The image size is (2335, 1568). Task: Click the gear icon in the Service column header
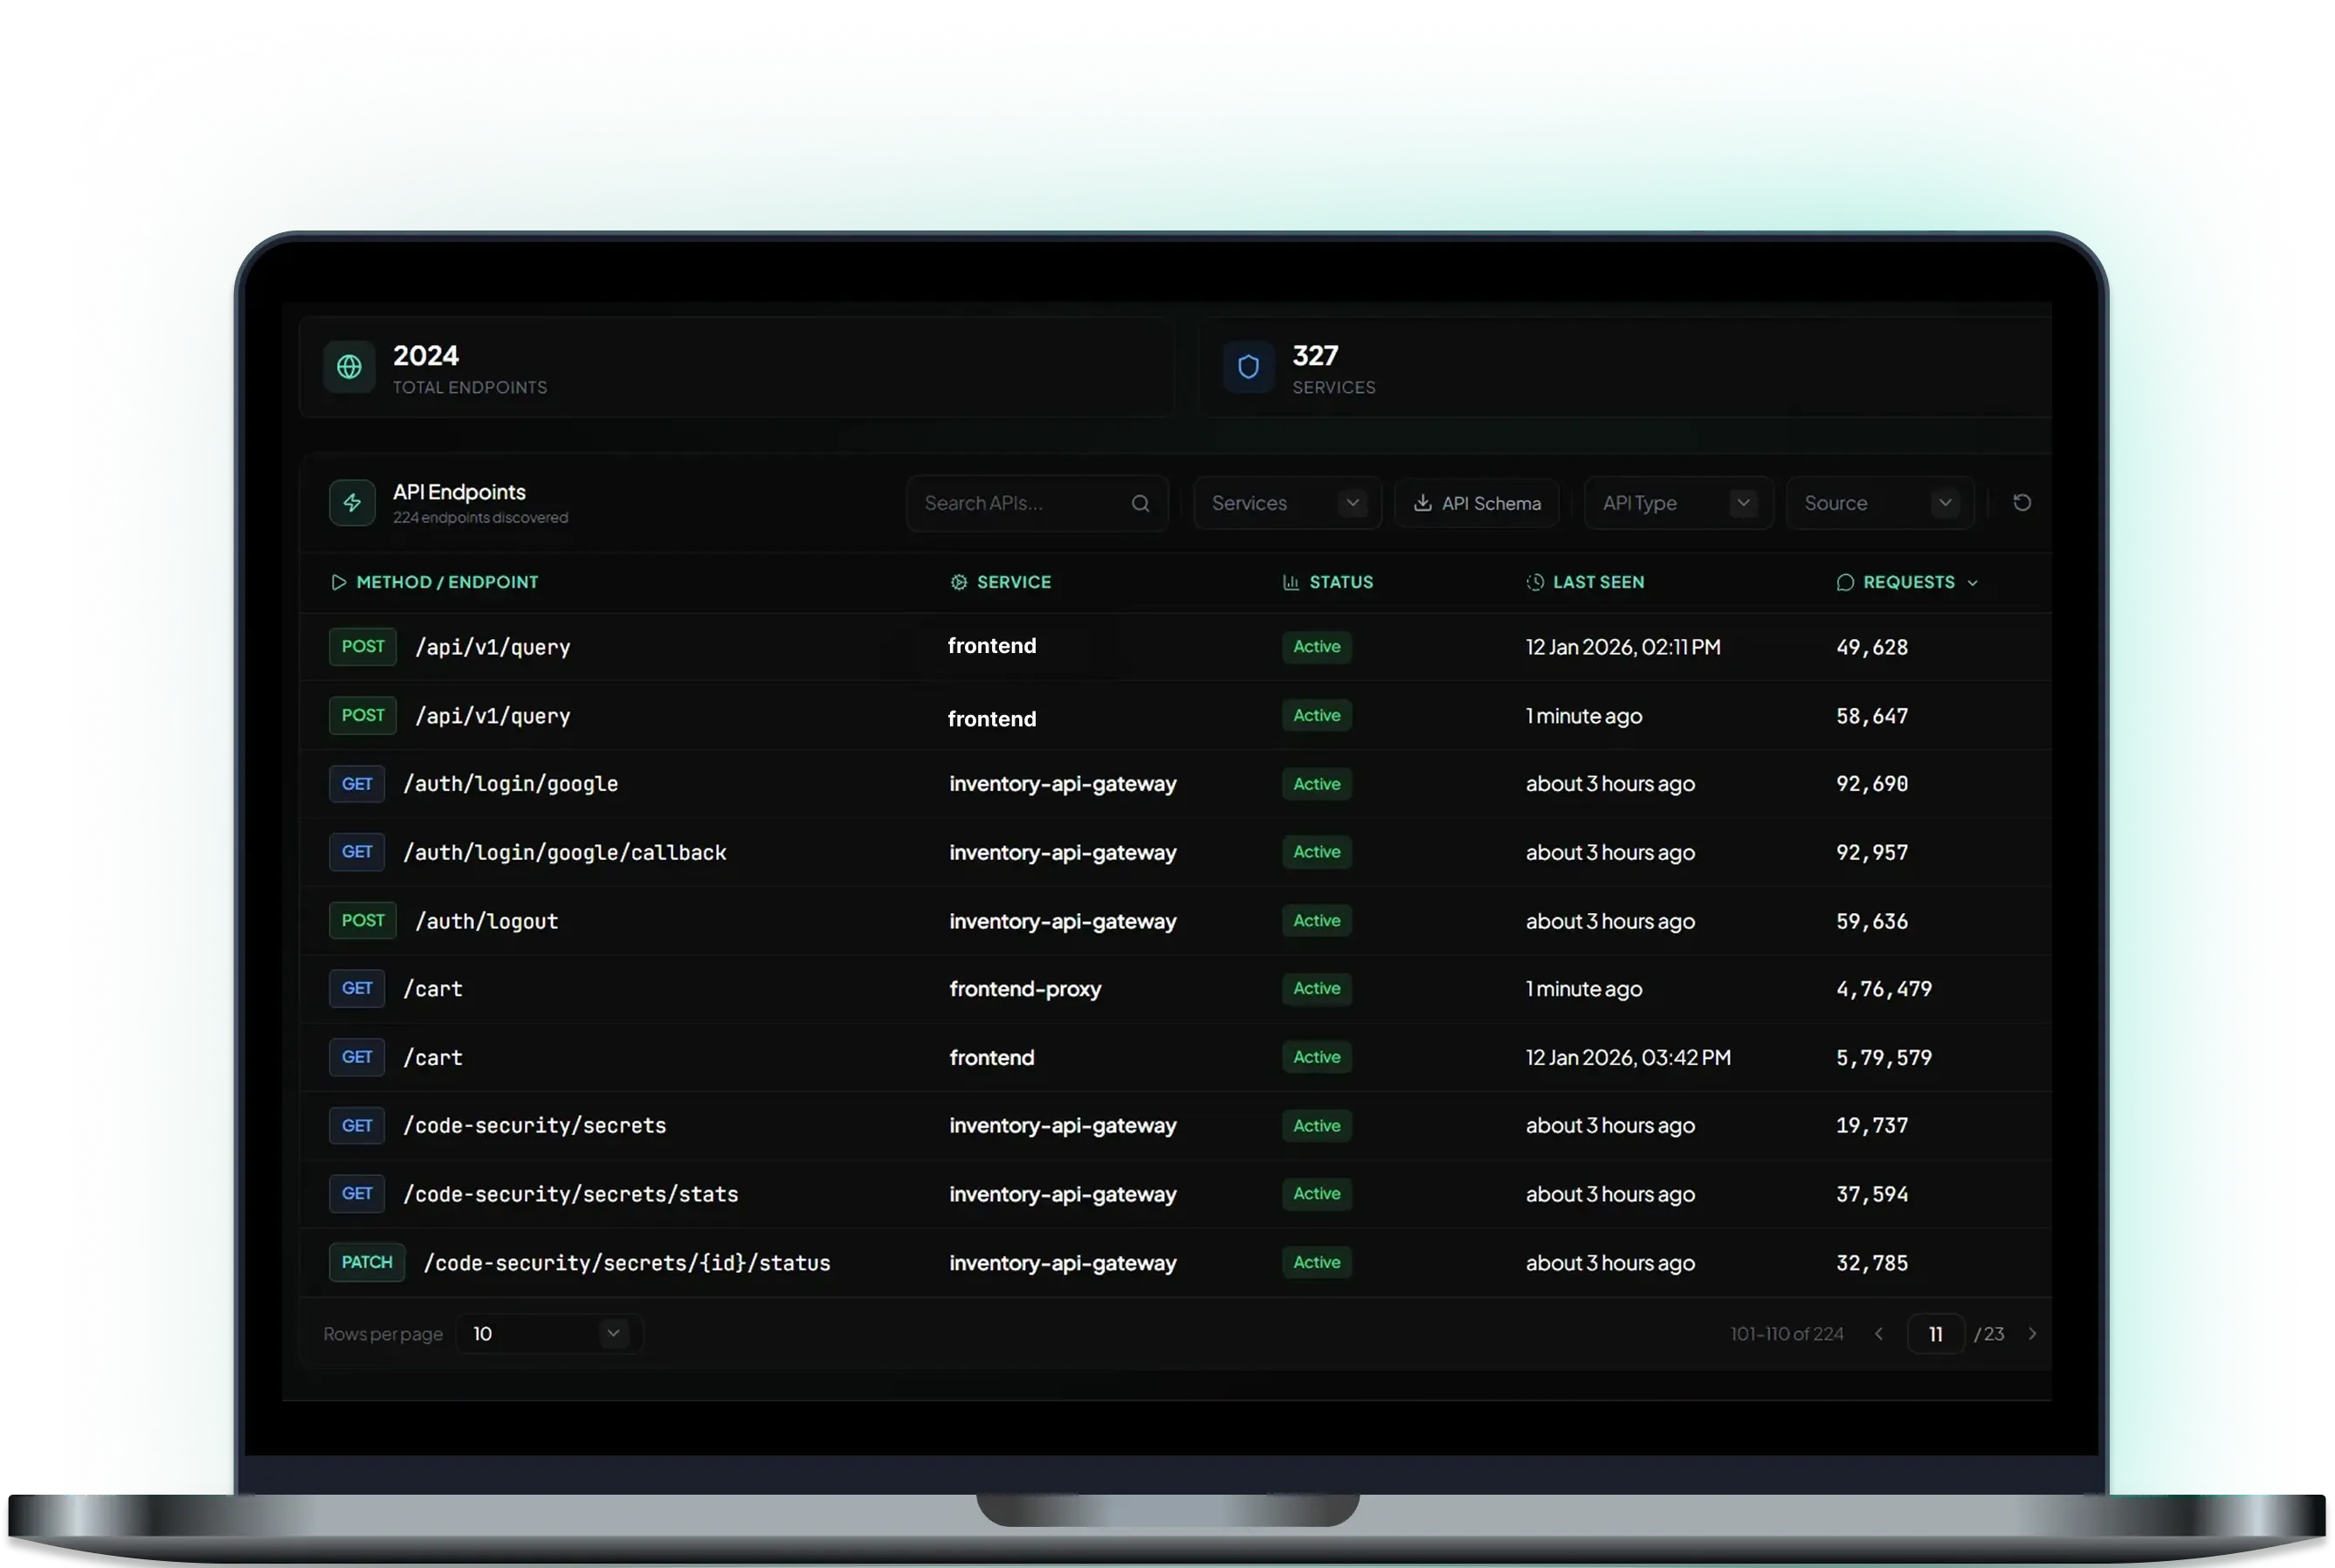tap(957, 582)
